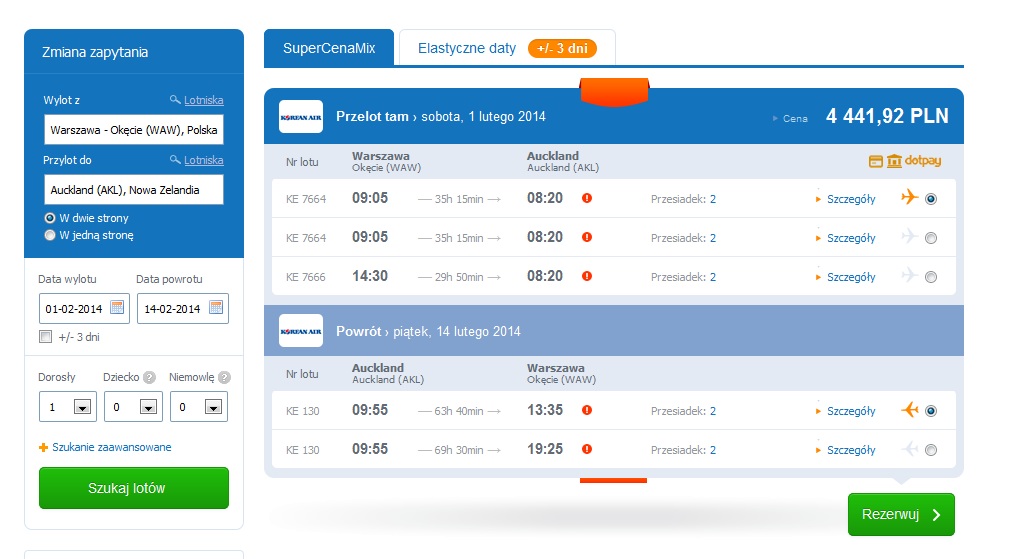Expand Szczegóły for the KE 7666 flight
1019x559 pixels.
(x=851, y=277)
